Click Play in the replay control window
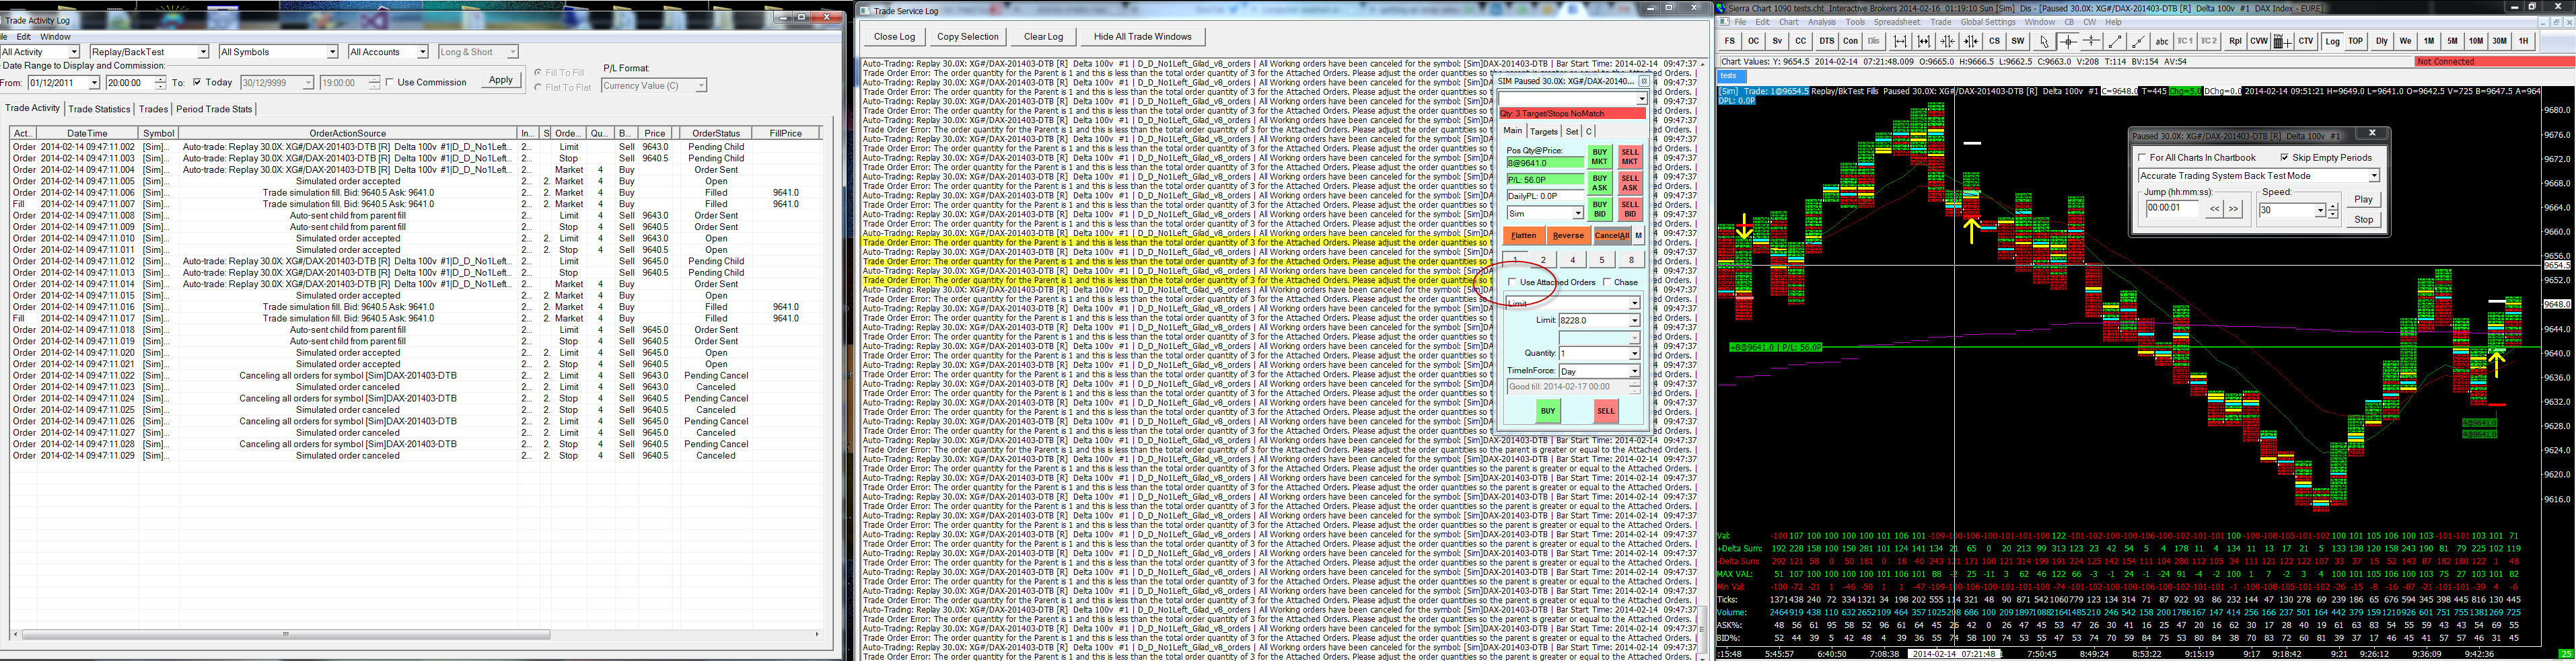Viewport: 2576px width, 661px height. pos(2363,199)
